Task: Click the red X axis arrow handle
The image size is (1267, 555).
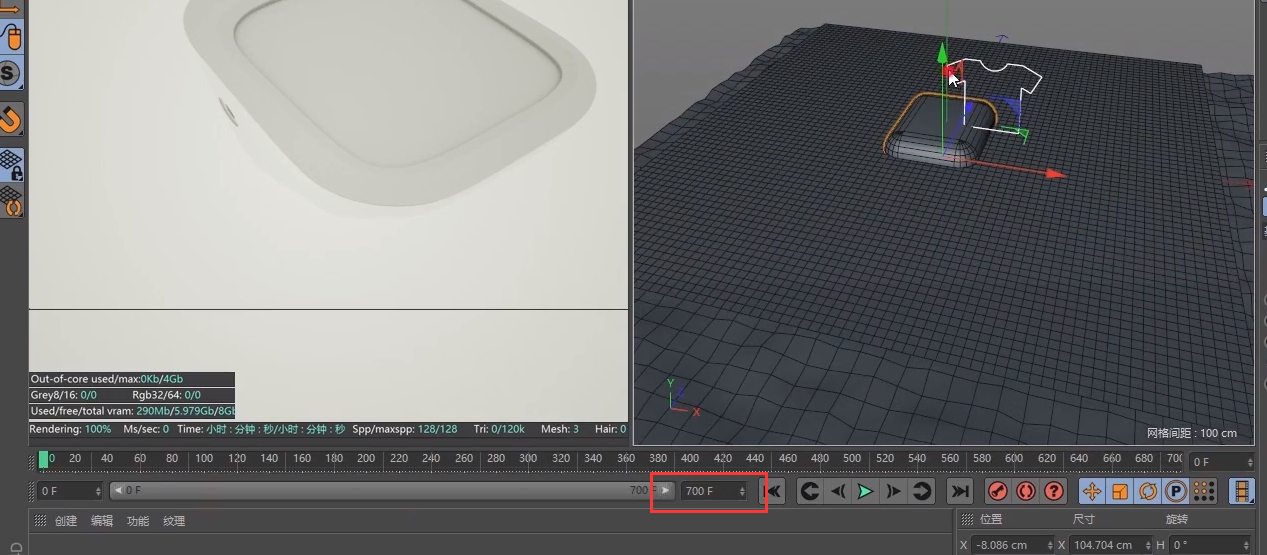Action: (x=1056, y=174)
